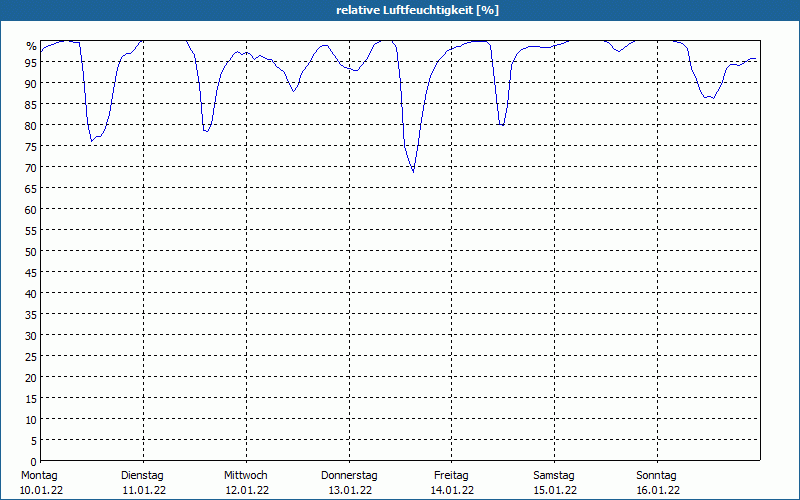The image size is (800, 500).
Task: Click the y-axis value '30'
Action: coord(31,335)
